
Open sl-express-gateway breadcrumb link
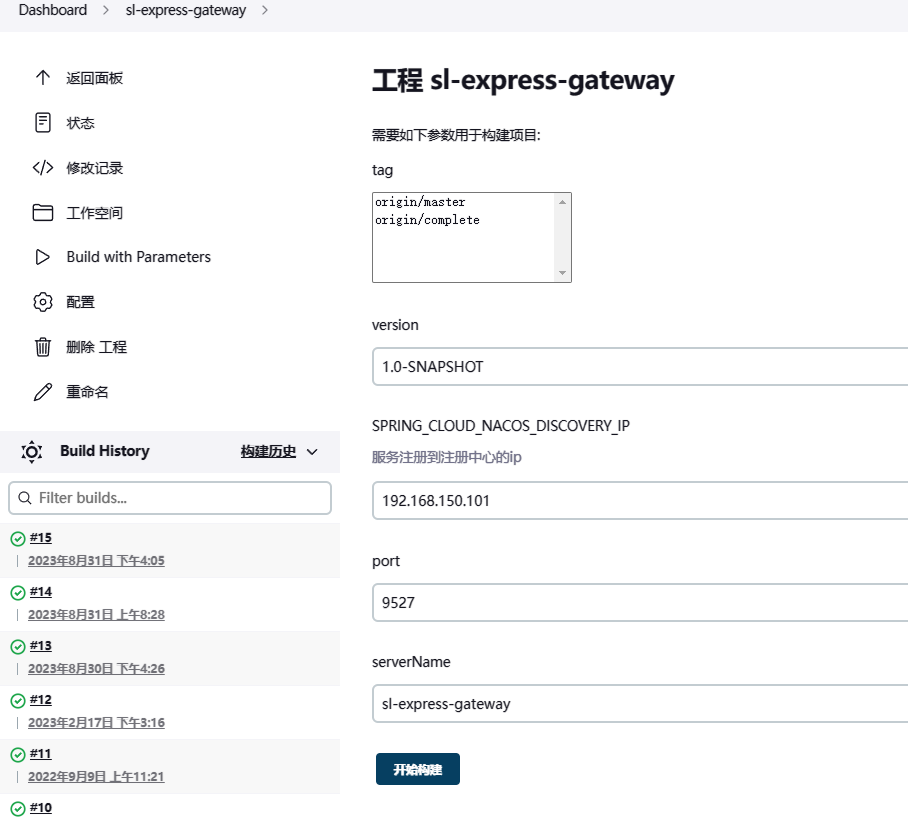(186, 10)
